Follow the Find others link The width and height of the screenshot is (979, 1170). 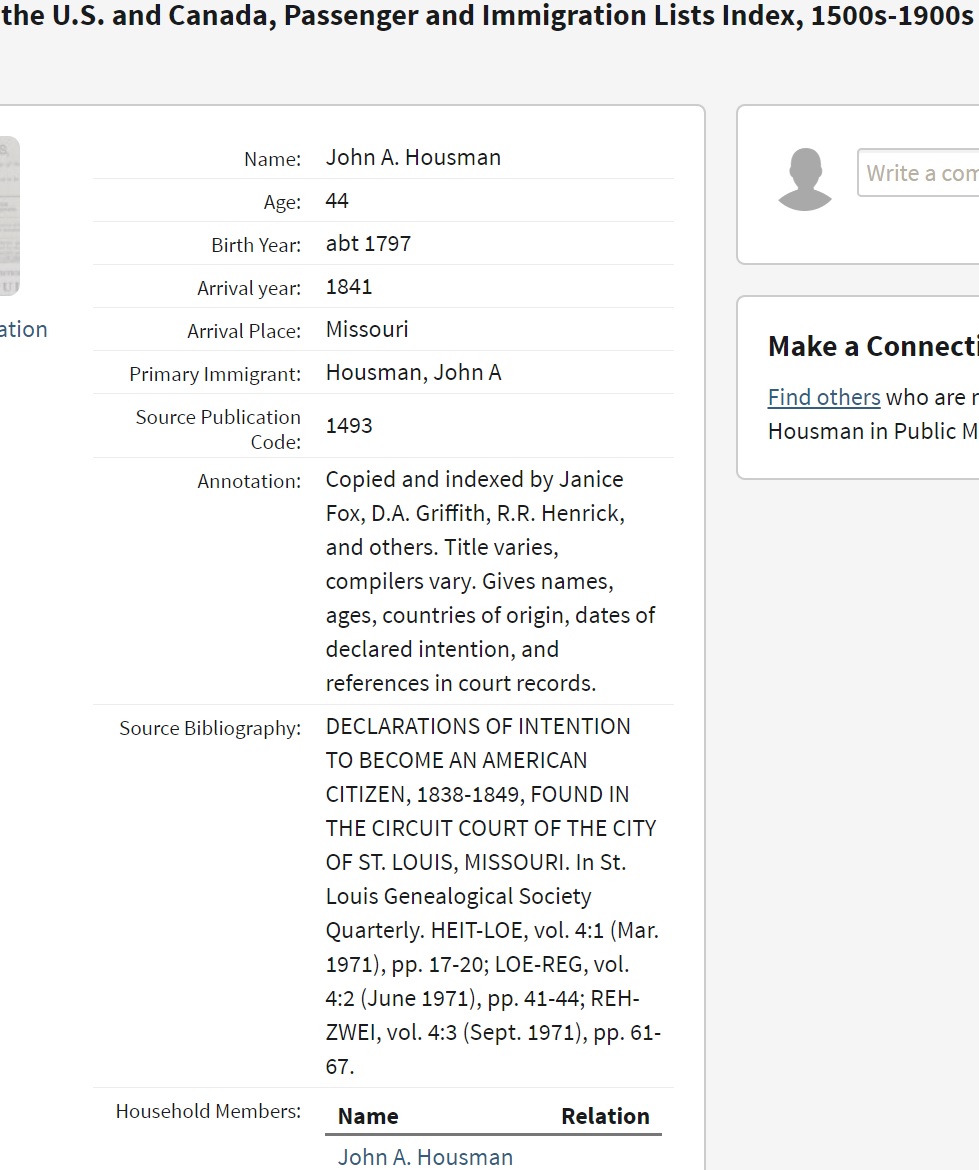pyautogui.click(x=823, y=397)
